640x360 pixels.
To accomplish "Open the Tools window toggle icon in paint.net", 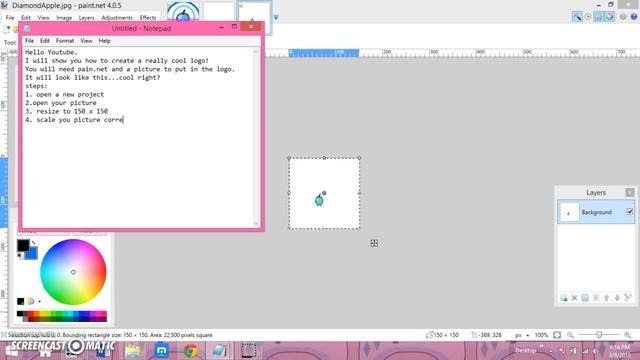I will [577, 17].
